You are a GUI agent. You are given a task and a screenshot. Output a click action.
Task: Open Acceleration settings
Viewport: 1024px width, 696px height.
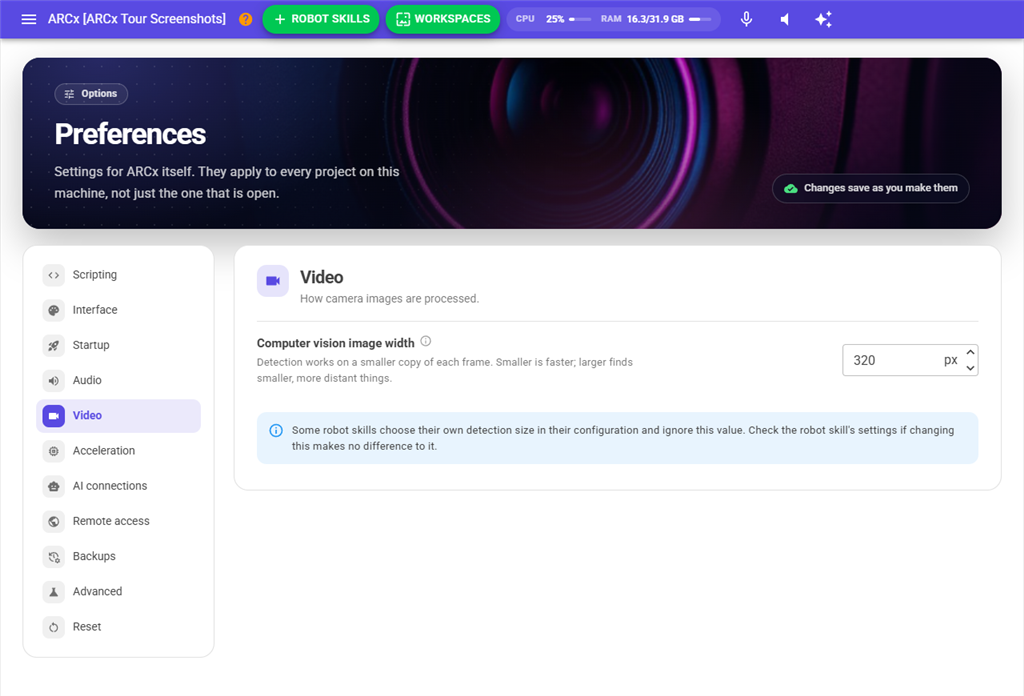click(x=118, y=451)
